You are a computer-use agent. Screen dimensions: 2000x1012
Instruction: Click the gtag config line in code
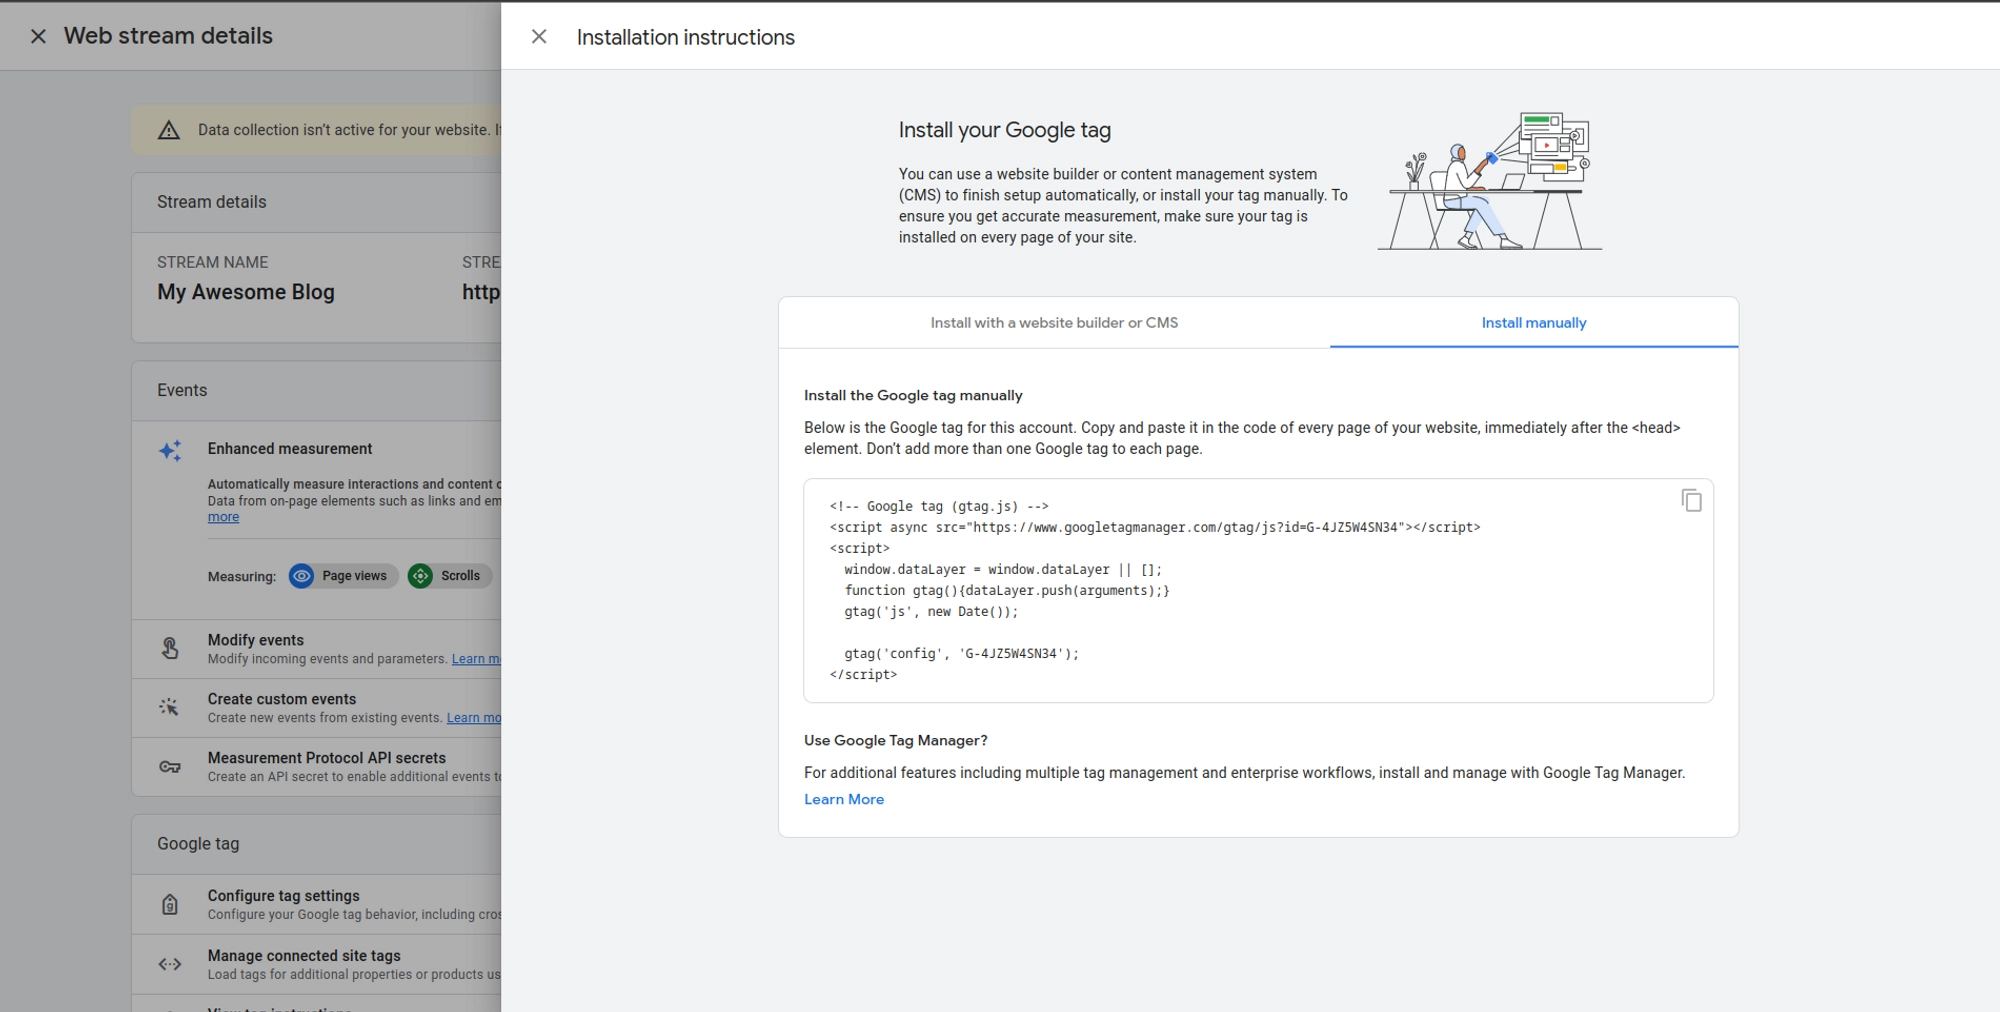pyautogui.click(x=961, y=653)
